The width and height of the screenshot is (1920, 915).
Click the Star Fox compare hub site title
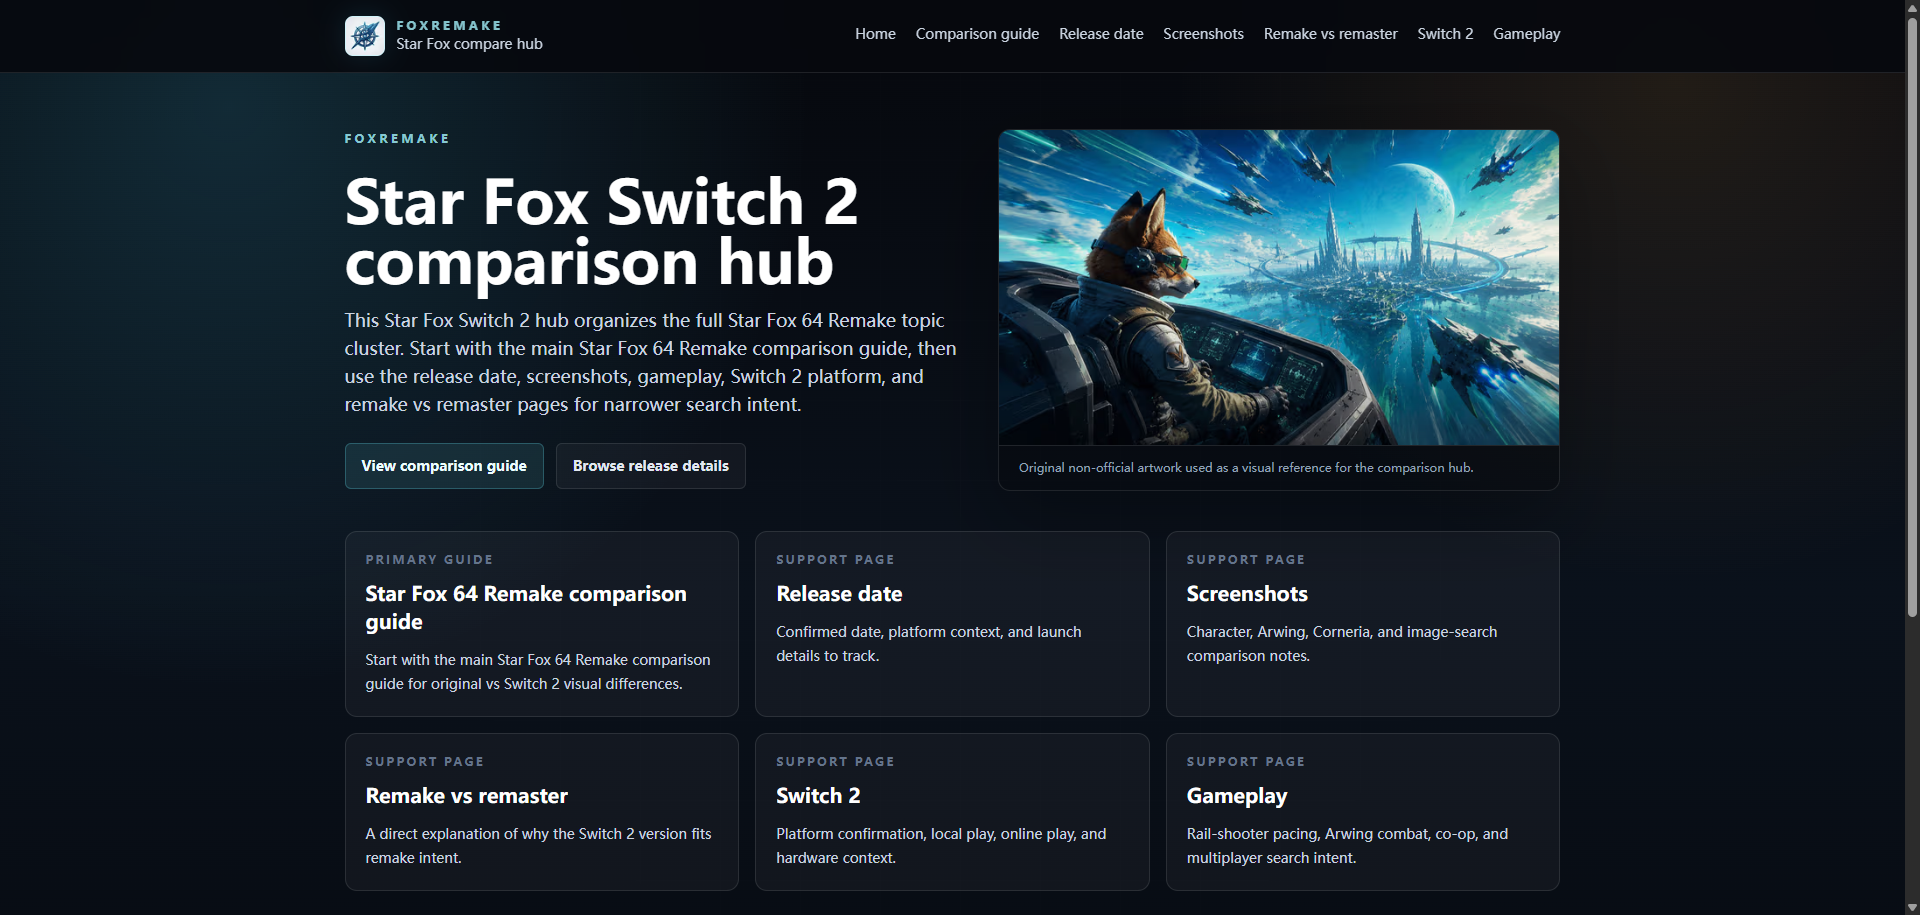[x=469, y=44]
